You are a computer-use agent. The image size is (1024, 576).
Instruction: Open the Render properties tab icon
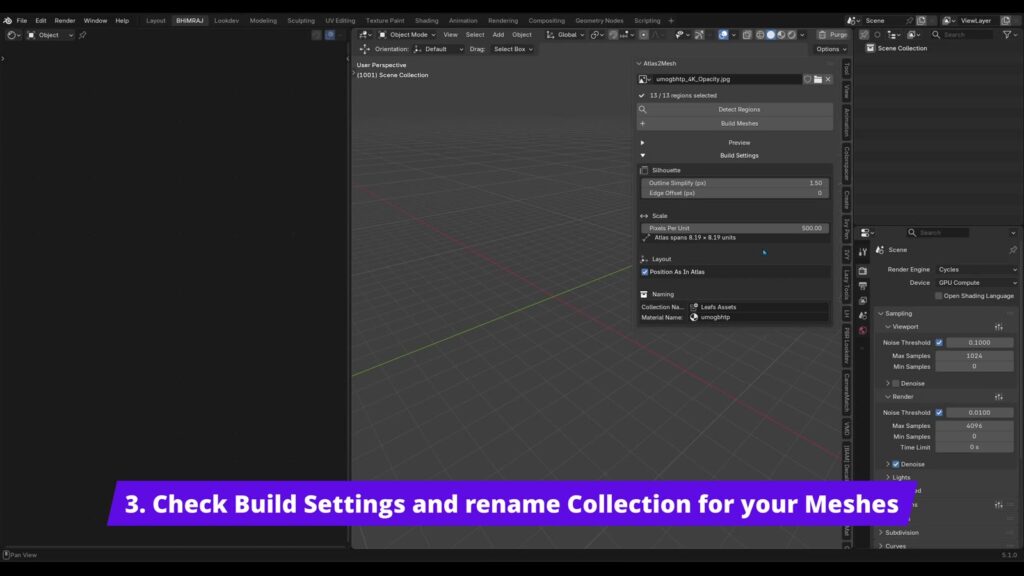(x=863, y=270)
